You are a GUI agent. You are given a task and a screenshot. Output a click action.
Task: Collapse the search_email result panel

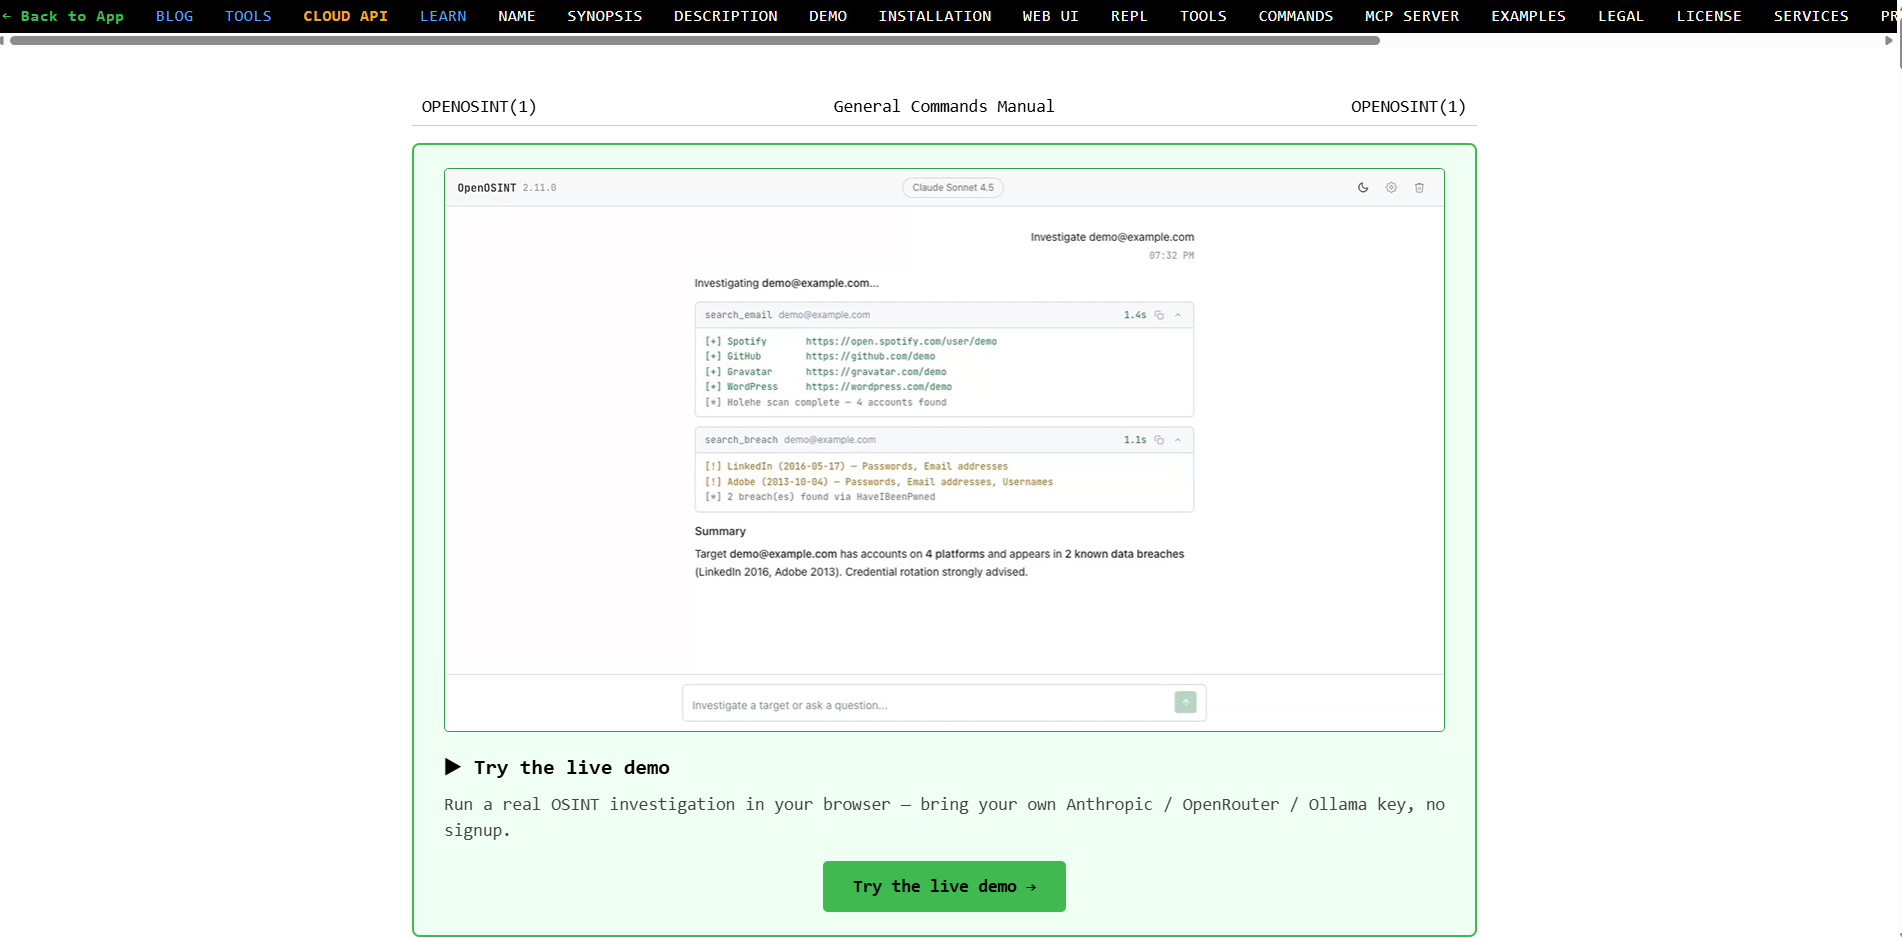point(1178,315)
